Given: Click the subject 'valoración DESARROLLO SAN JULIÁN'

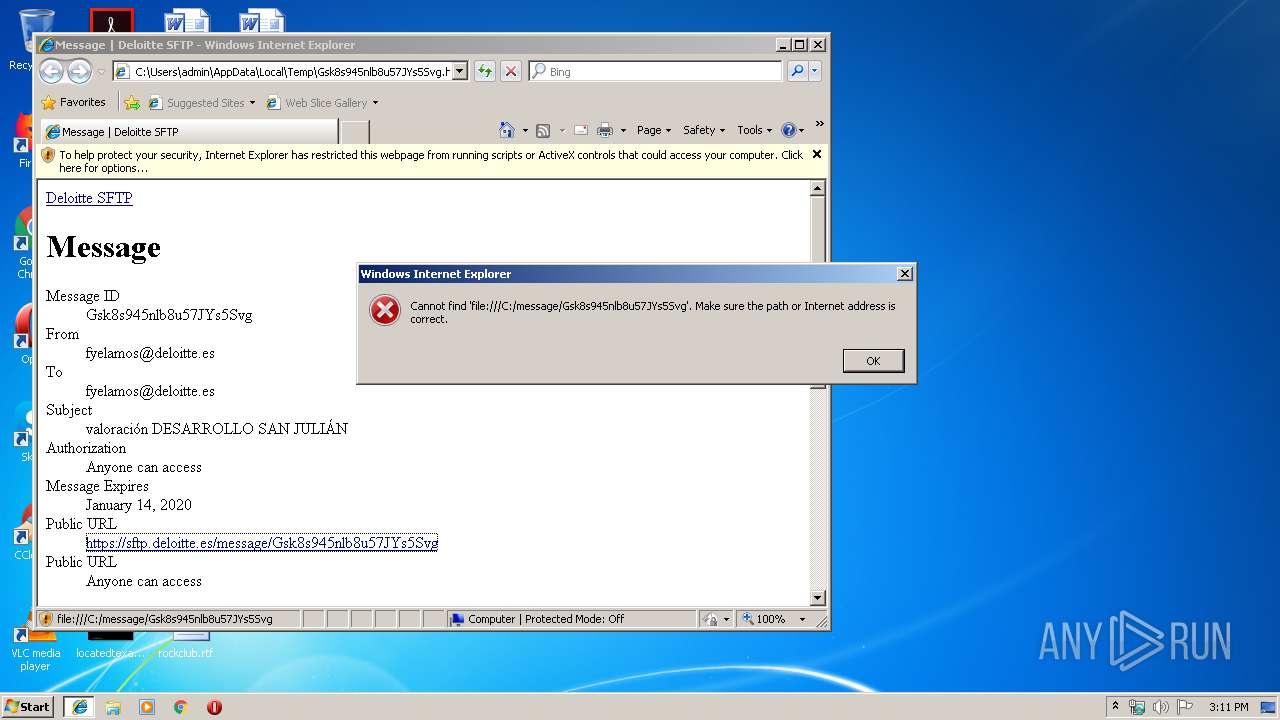Looking at the screenshot, I should click(217, 429).
